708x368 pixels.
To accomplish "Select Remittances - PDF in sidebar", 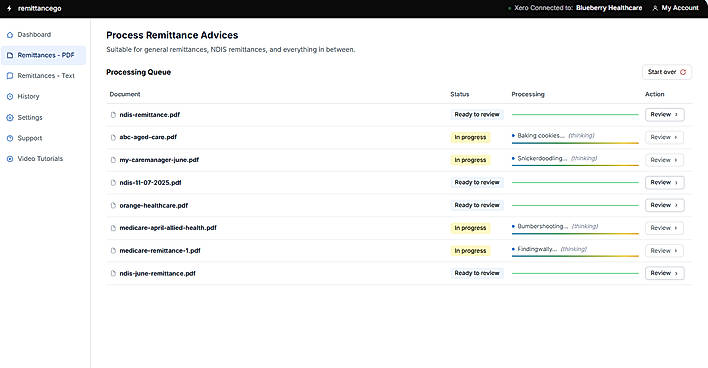I will point(43,55).
